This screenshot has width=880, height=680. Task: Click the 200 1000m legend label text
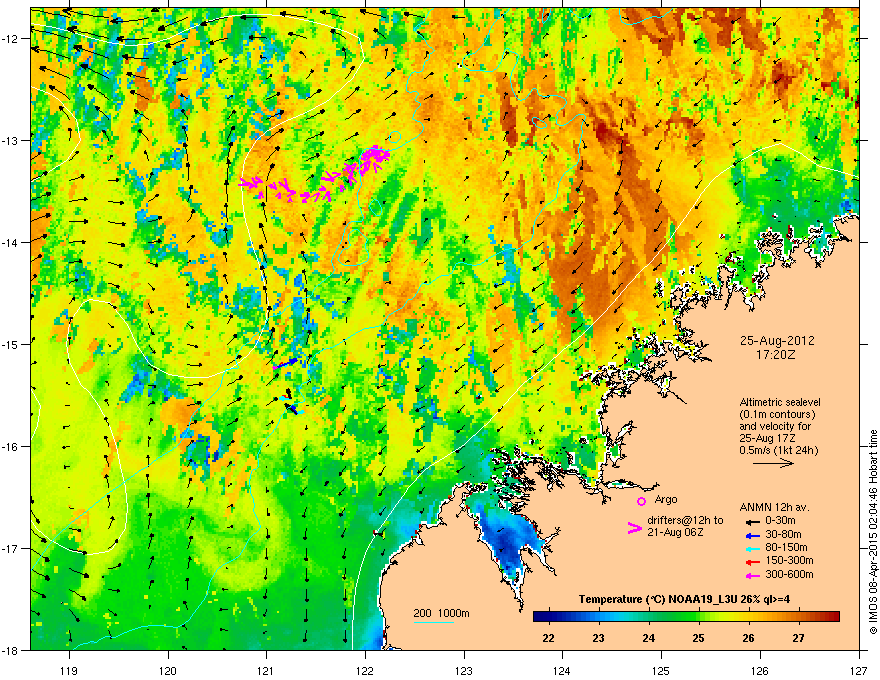[x=441, y=613]
